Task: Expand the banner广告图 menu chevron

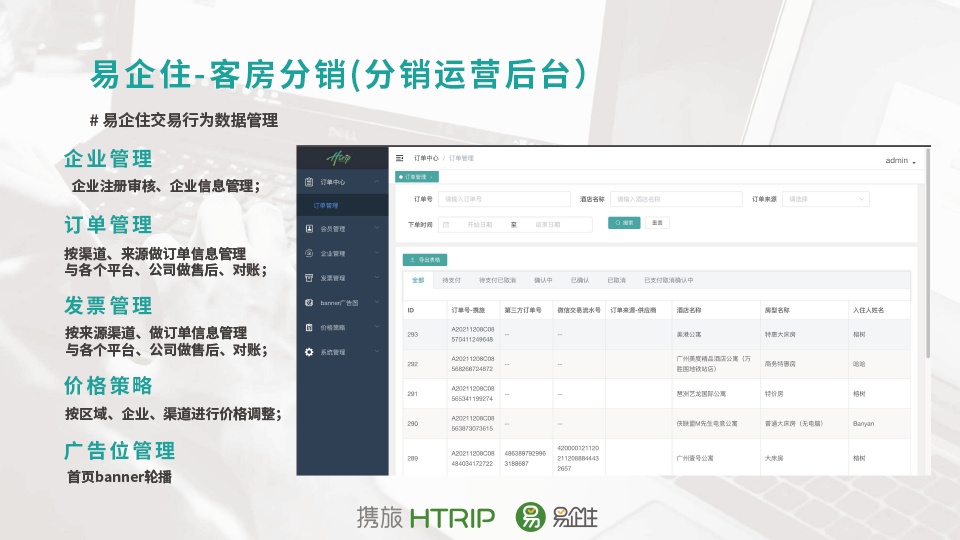Action: click(x=377, y=302)
